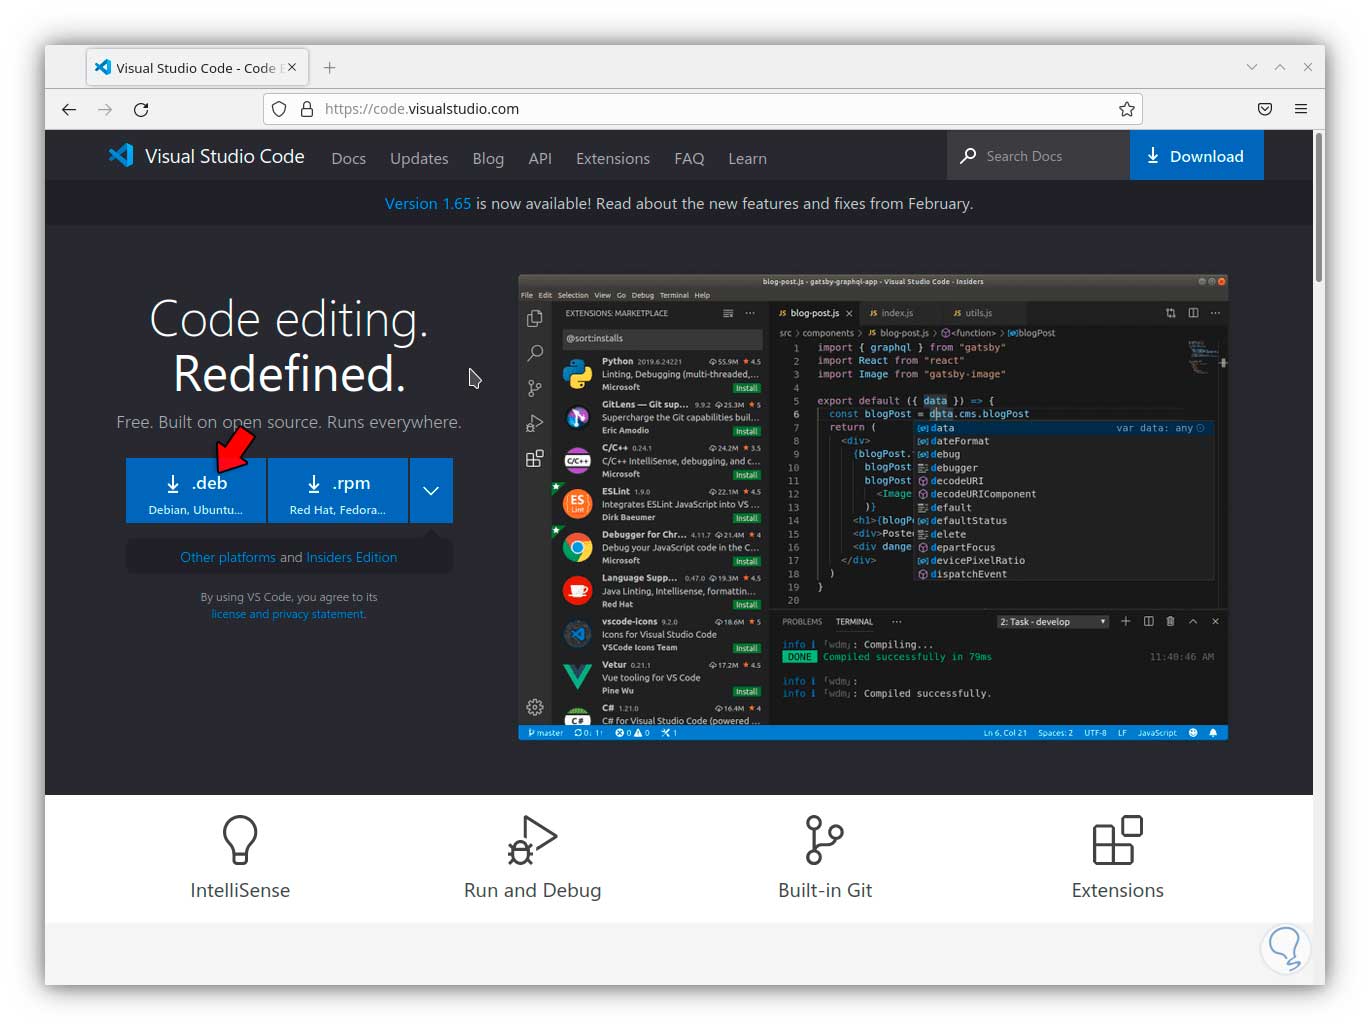Bookmark this page with the star icon

[x=1126, y=109]
